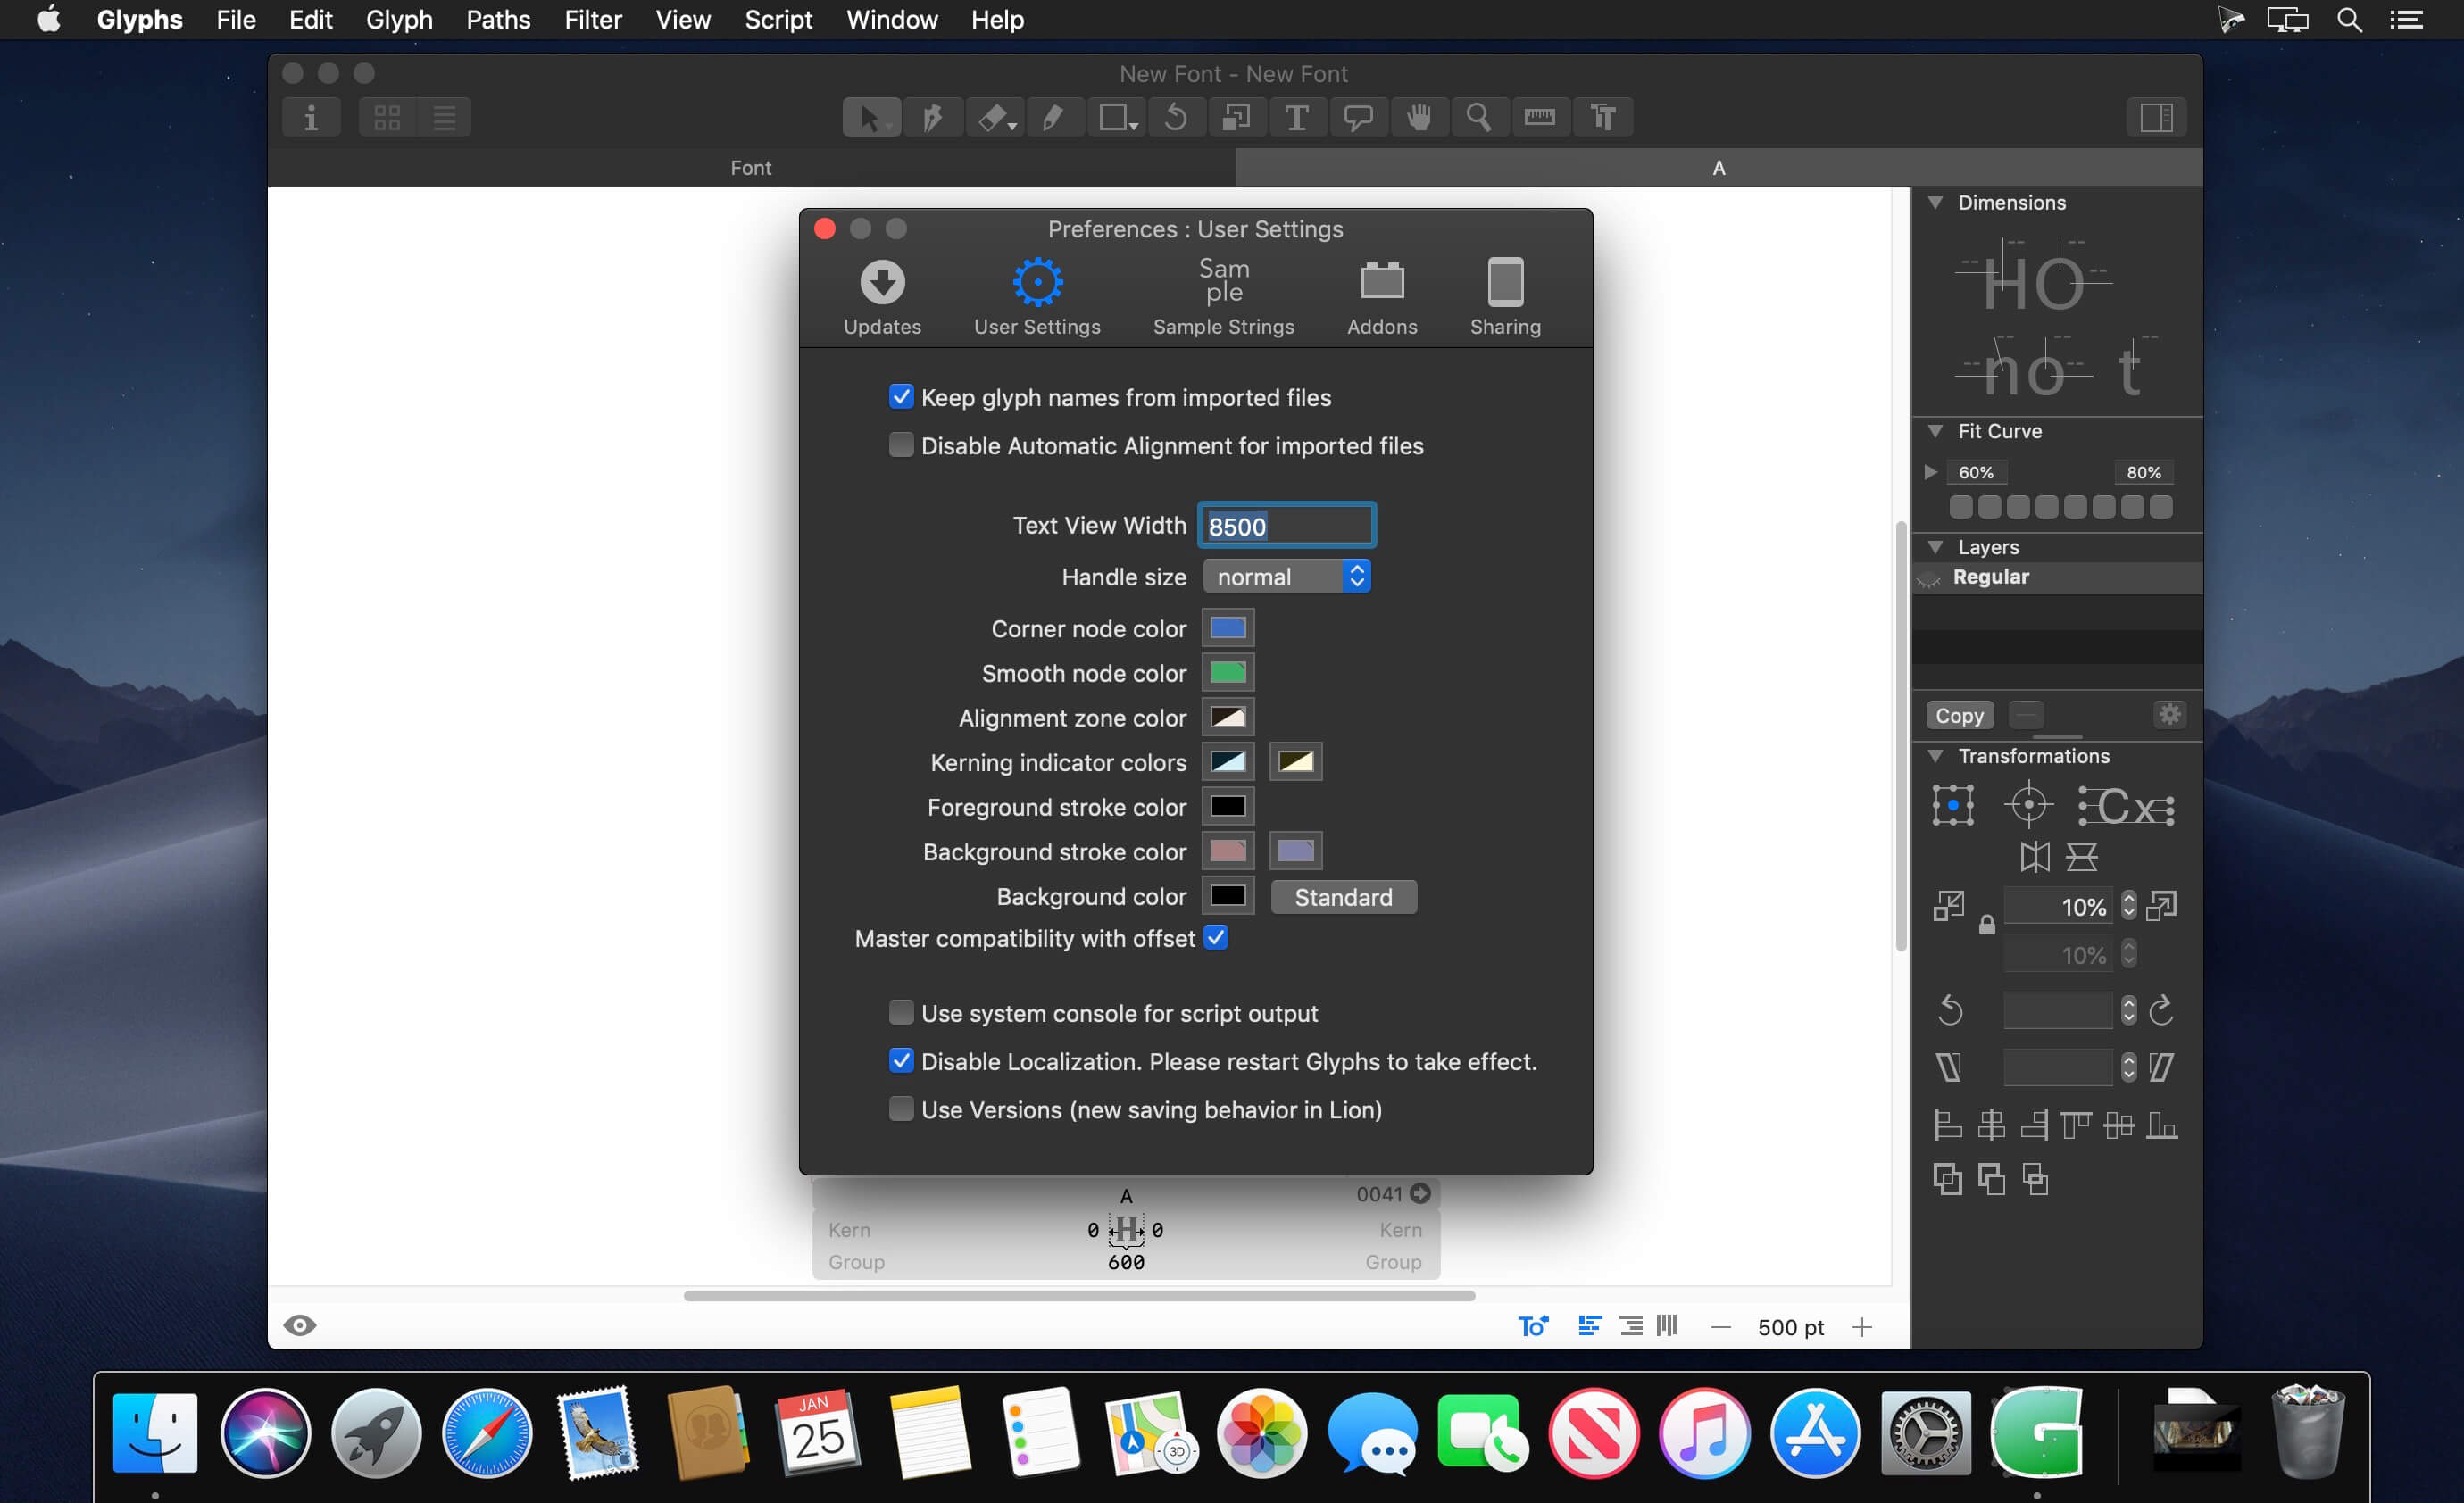This screenshot has height=1503, width=2464.
Task: Select the Measurement ruler tool
Action: pos(1540,117)
